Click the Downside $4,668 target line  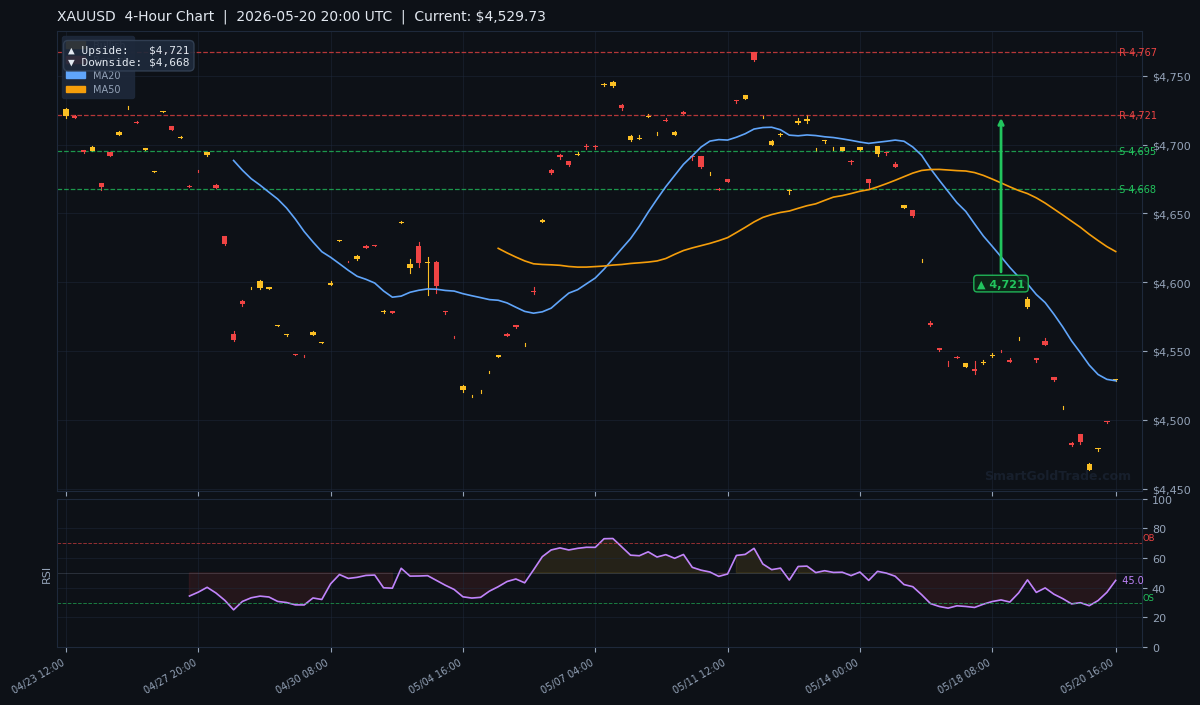tap(128, 62)
